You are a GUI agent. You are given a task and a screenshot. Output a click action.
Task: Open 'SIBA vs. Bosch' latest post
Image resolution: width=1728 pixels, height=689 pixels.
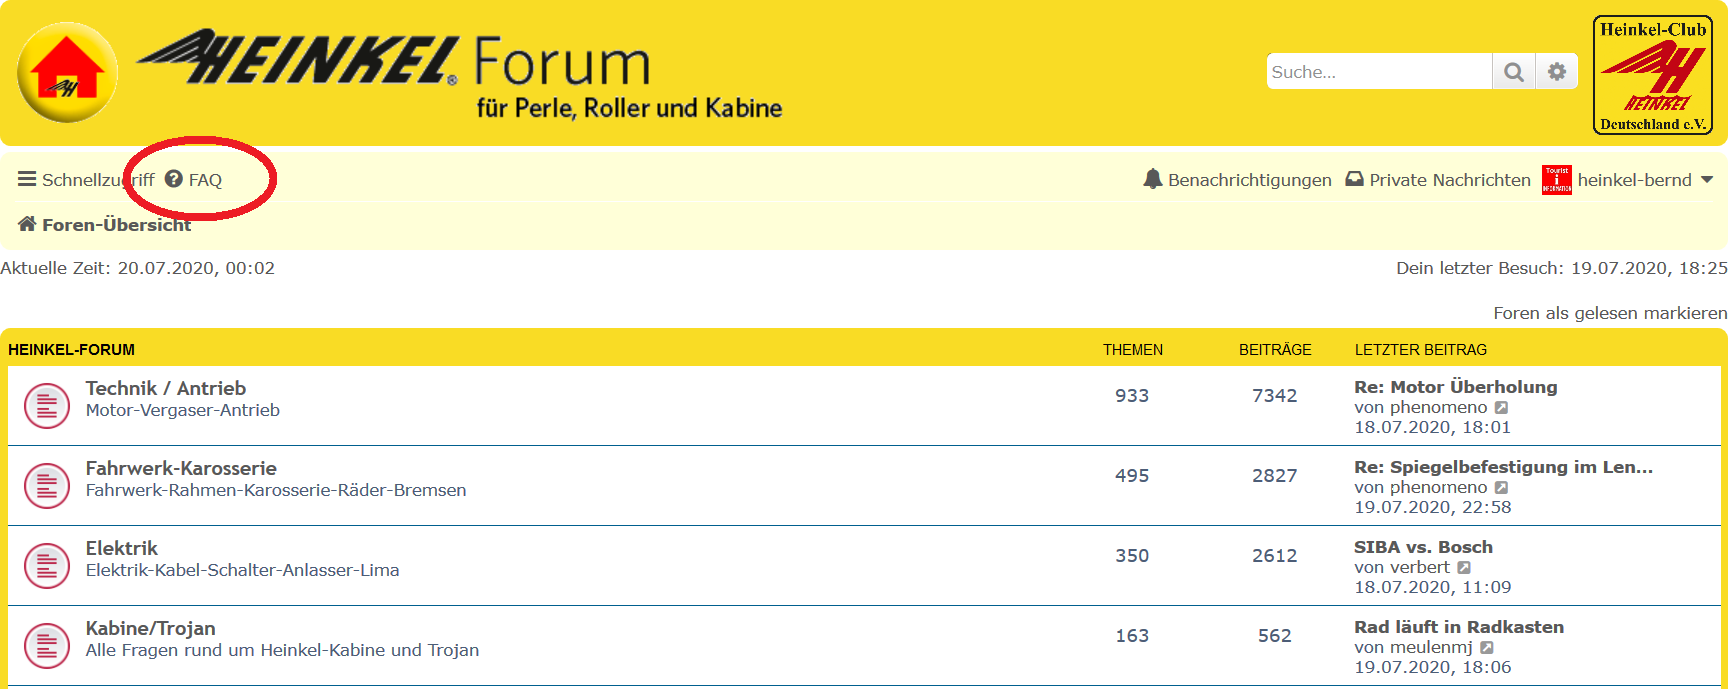click(x=1423, y=547)
